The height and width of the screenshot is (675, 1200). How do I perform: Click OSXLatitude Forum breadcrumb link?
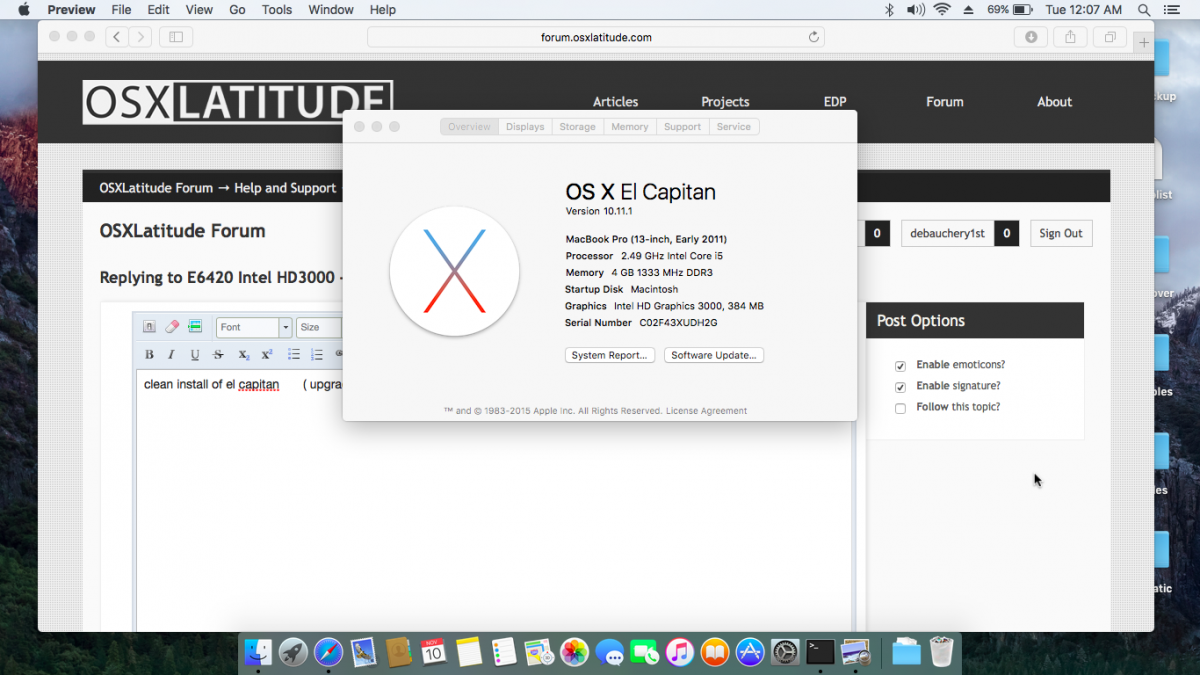(156, 188)
